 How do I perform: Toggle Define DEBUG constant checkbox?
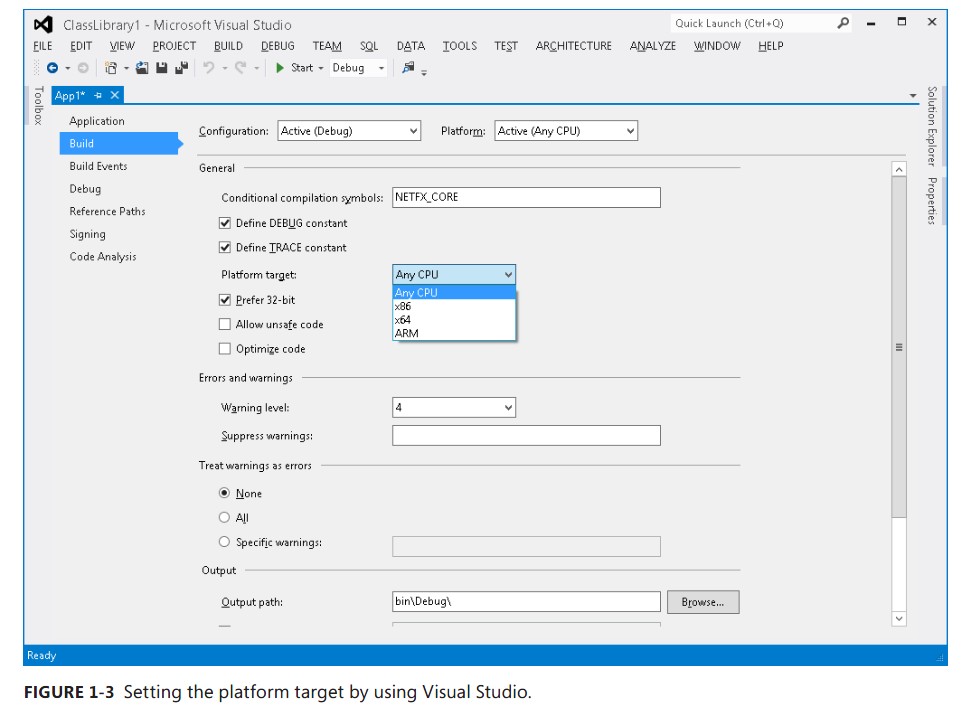tap(225, 223)
